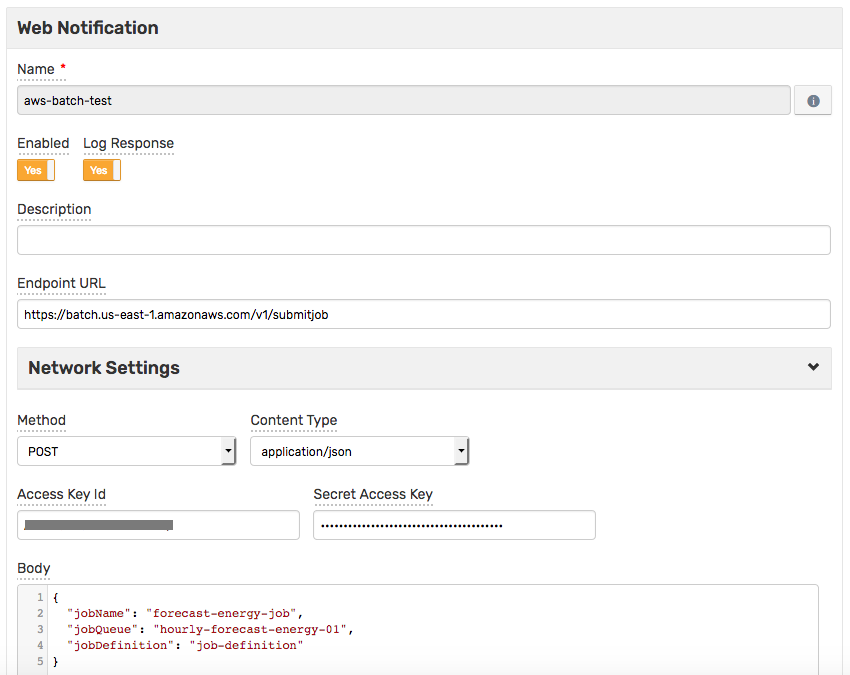Click the Content Type label
The image size is (850, 675).
(x=294, y=420)
